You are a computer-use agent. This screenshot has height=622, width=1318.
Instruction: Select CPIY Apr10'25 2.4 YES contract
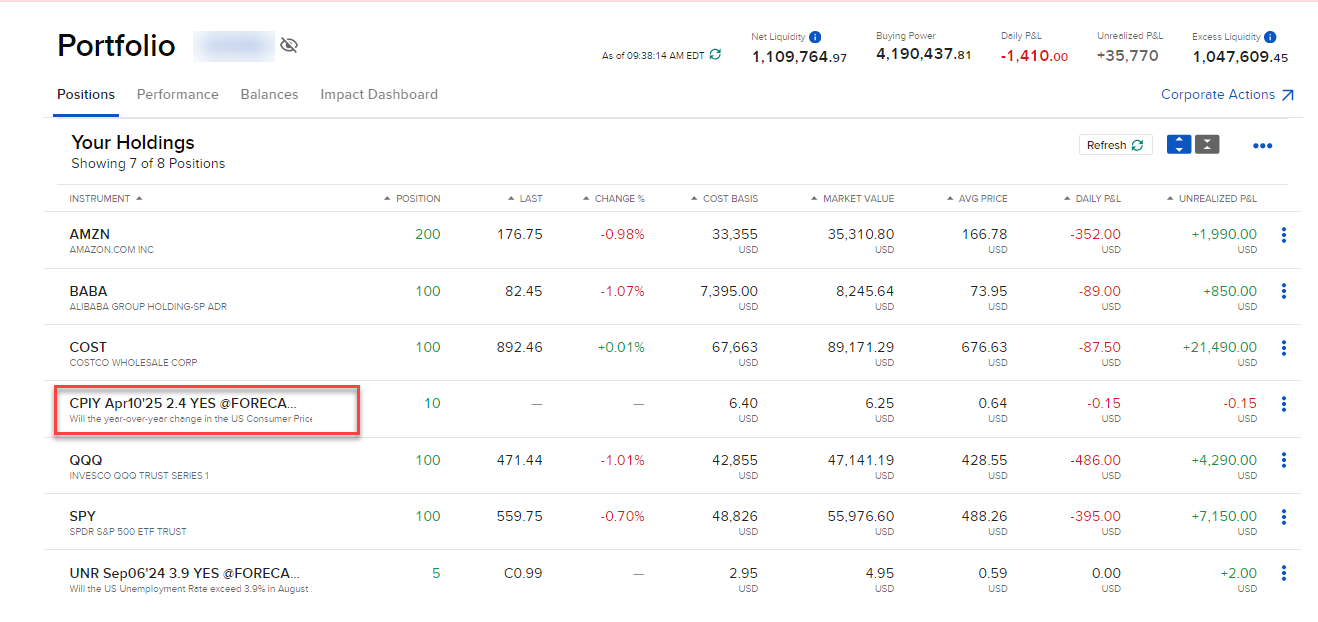coord(184,404)
